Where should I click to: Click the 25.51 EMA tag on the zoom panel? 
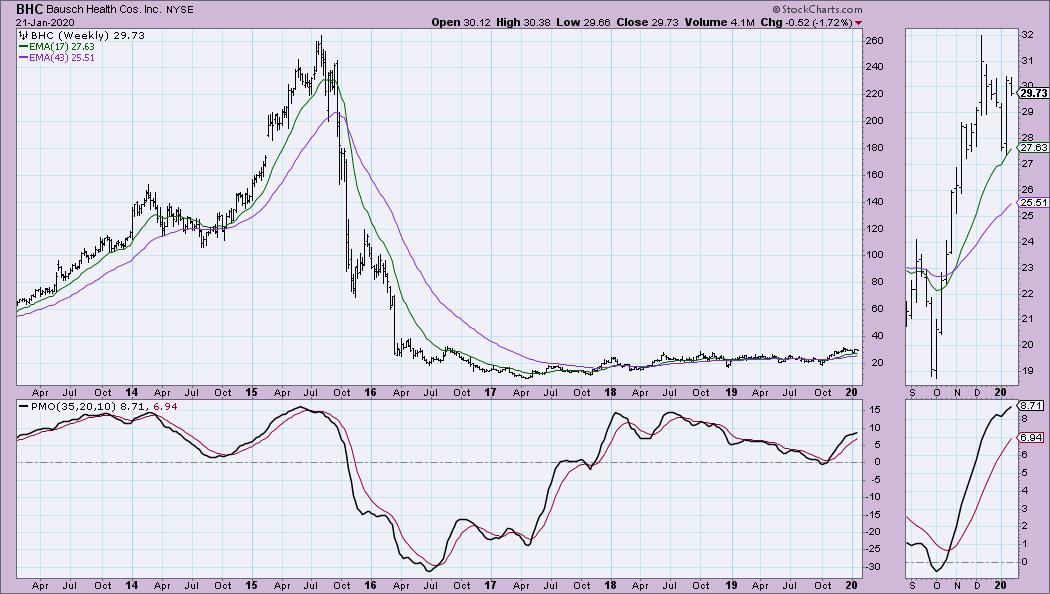[x=1033, y=202]
